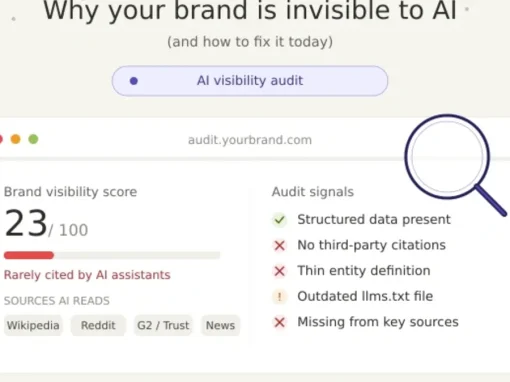
Task: Click the '/ 100' score denominator
Action: pos(68,230)
